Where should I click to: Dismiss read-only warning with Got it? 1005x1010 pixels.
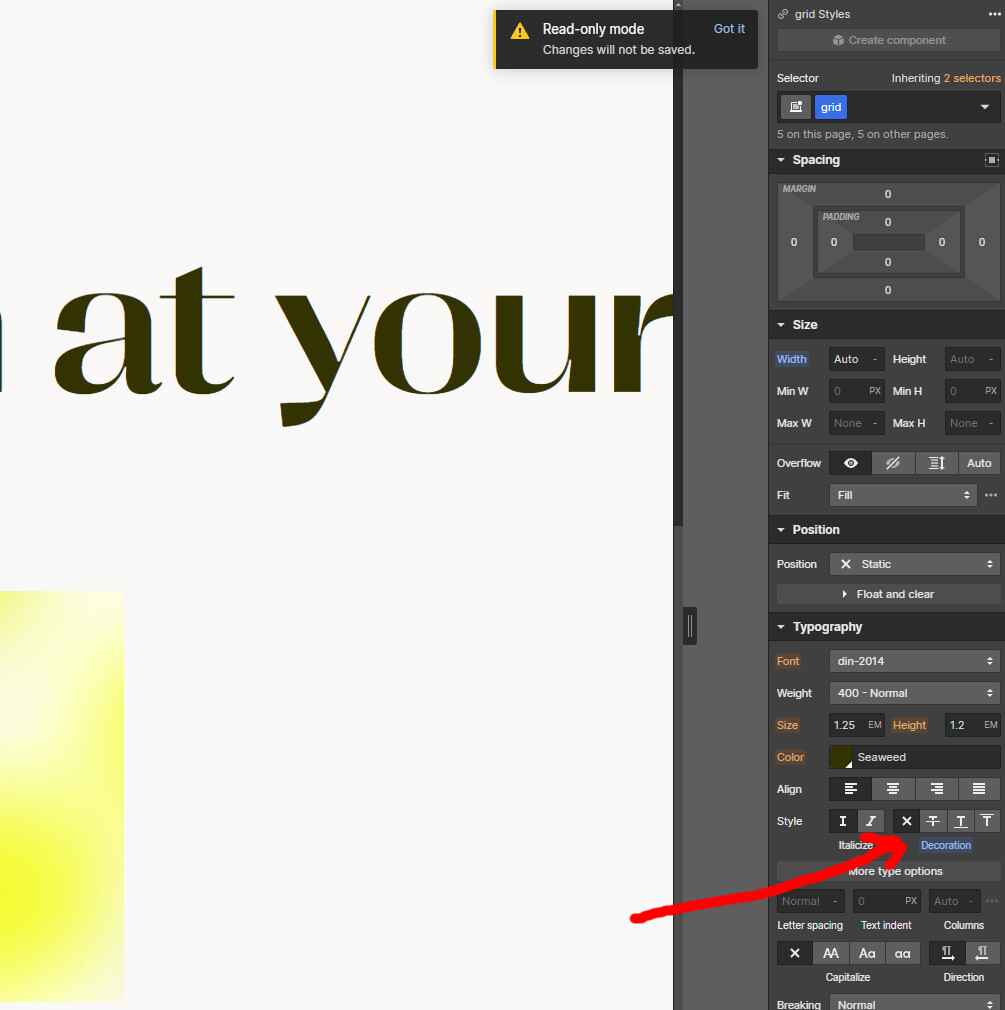(729, 28)
